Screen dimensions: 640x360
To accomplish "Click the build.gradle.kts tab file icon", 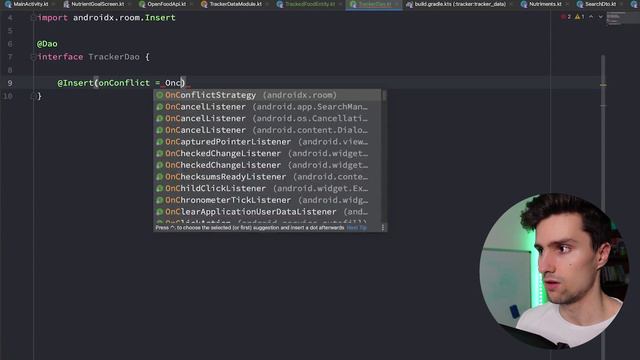I will [x=409, y=4].
